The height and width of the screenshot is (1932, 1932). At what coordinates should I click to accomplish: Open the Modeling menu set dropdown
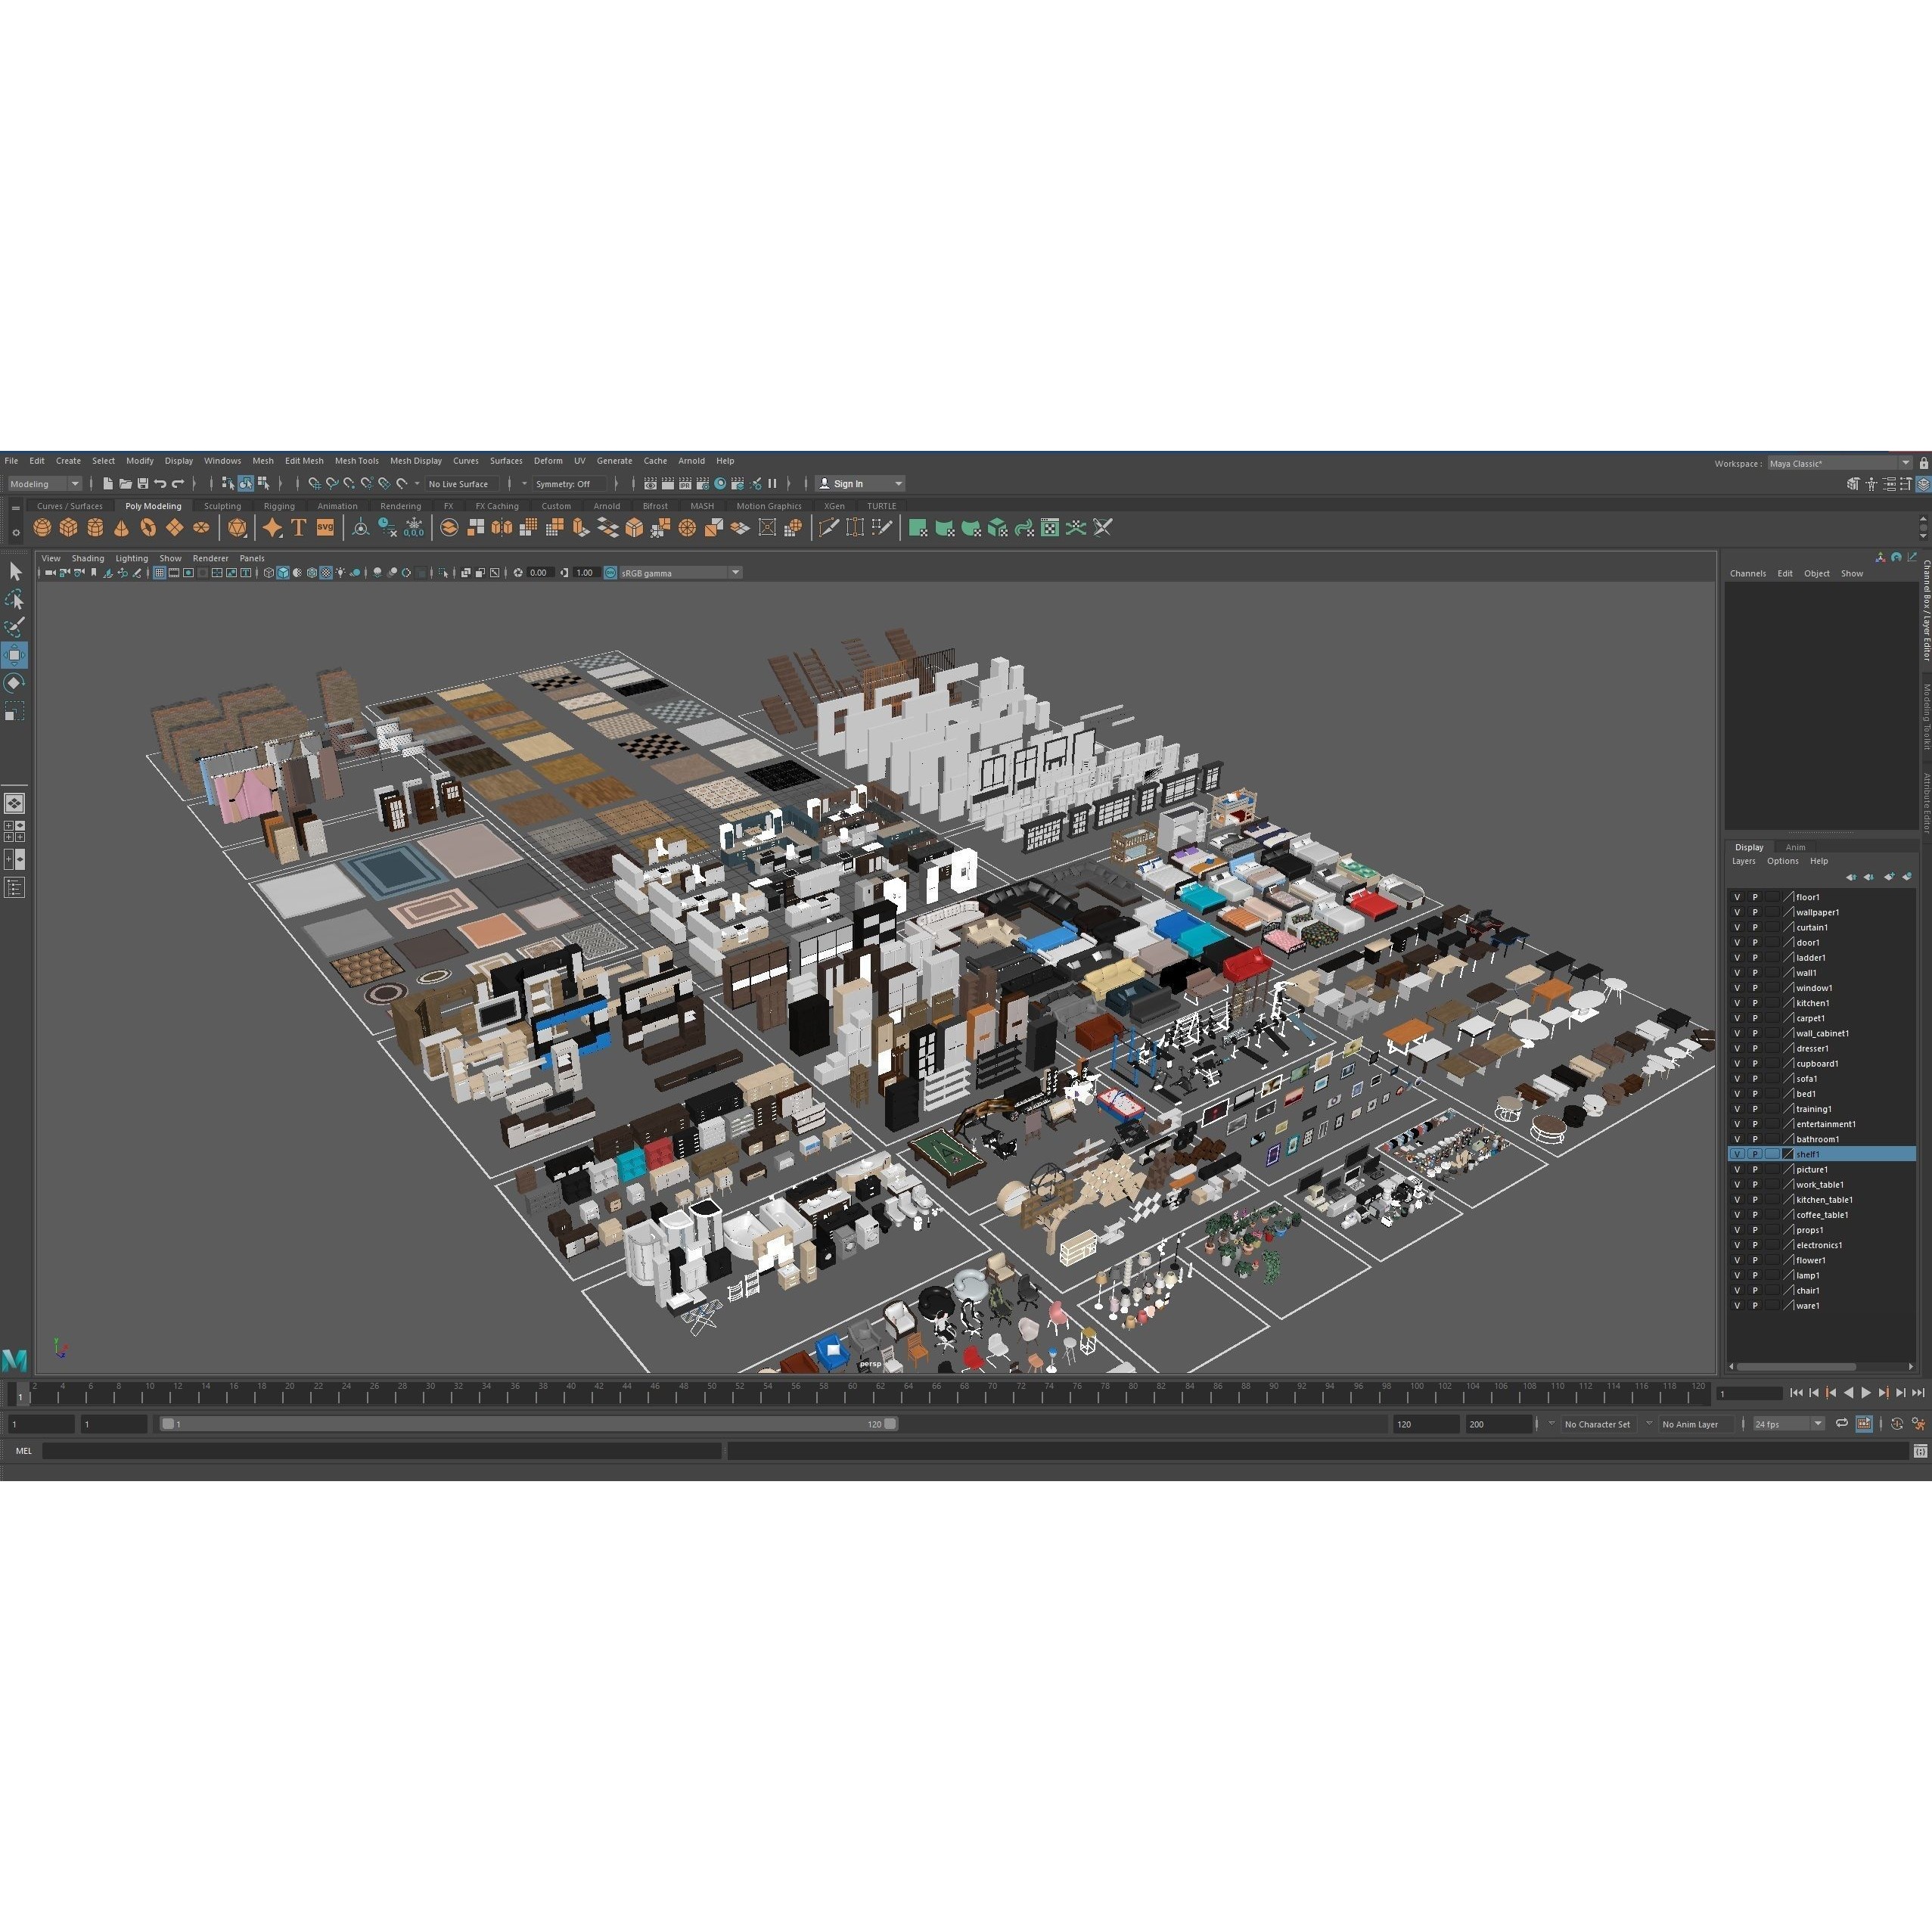45,484
